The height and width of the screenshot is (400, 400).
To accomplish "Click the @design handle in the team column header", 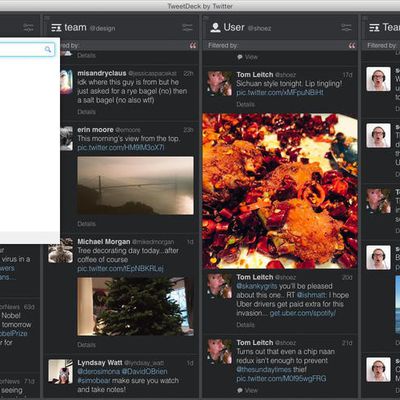I will tap(102, 29).
